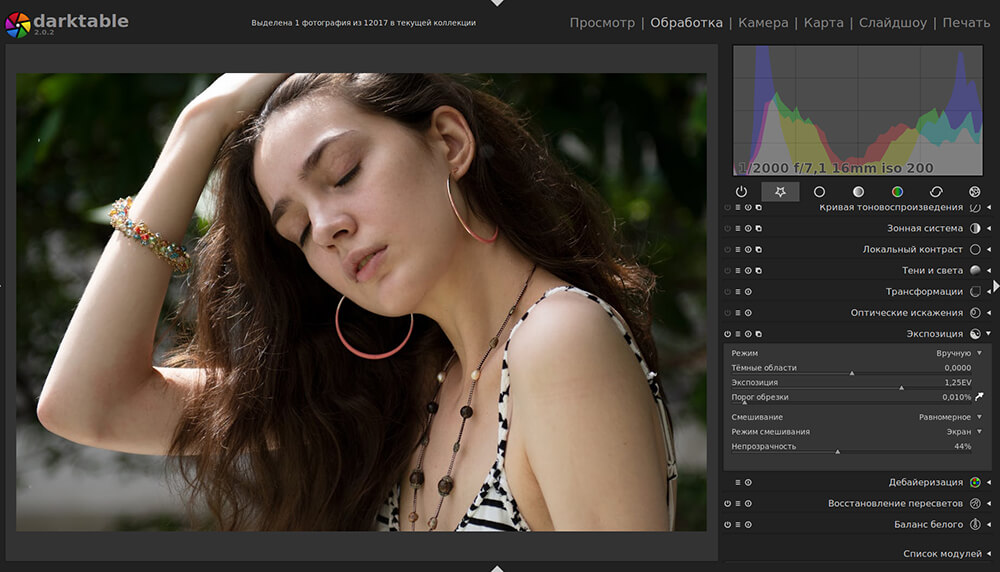Switch to the Просмотр view
Image resolution: width=1000 pixels, height=572 pixels.
click(602, 22)
